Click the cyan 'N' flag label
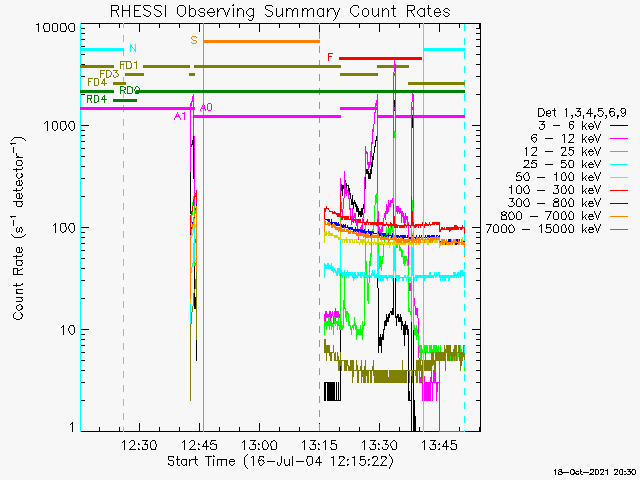The width and height of the screenshot is (640, 480). tap(133, 48)
